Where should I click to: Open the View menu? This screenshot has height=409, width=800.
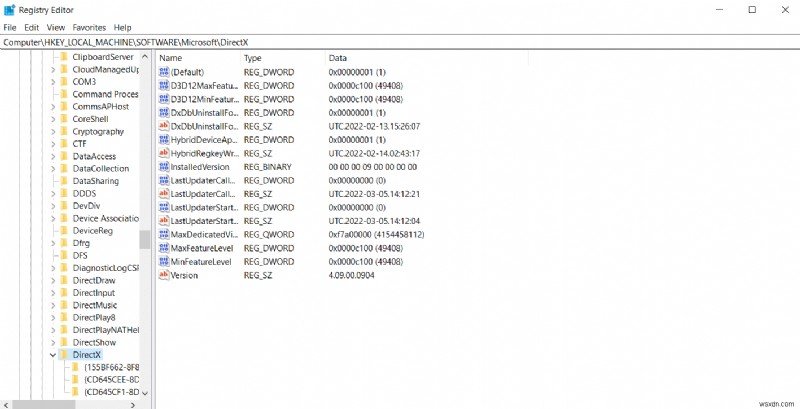pos(56,28)
